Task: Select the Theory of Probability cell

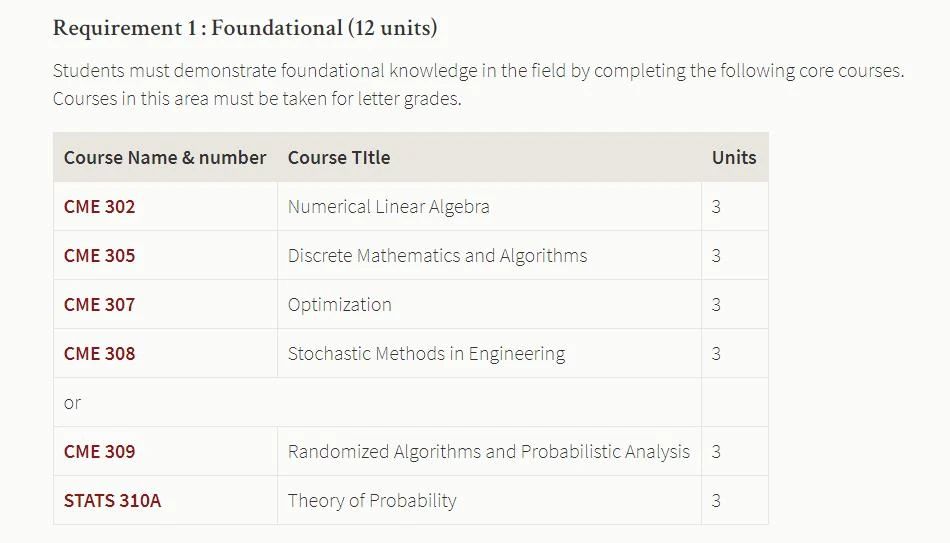Action: click(490, 501)
